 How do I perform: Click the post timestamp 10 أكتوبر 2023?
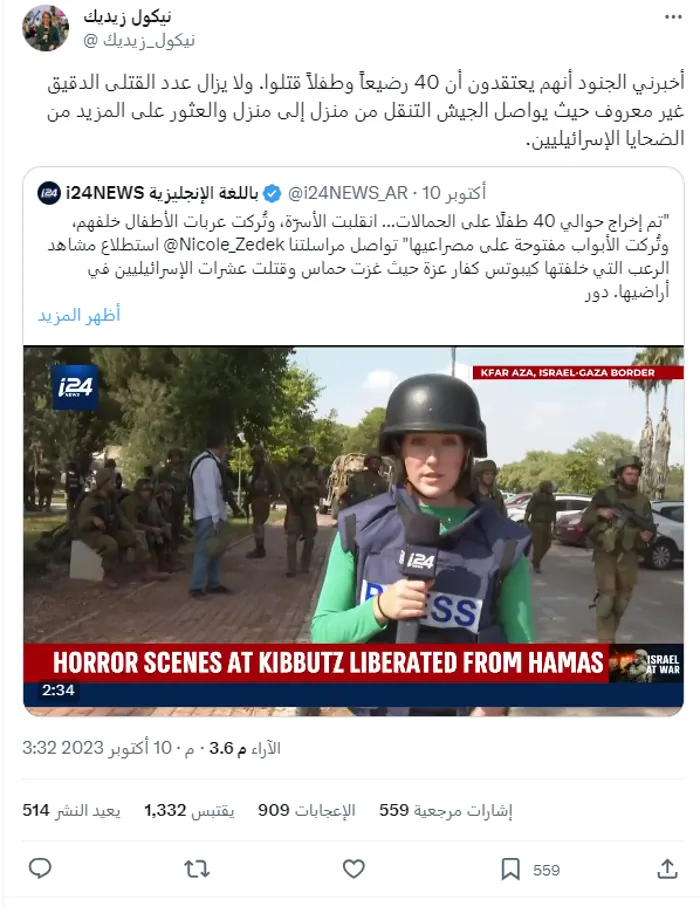(x=108, y=748)
